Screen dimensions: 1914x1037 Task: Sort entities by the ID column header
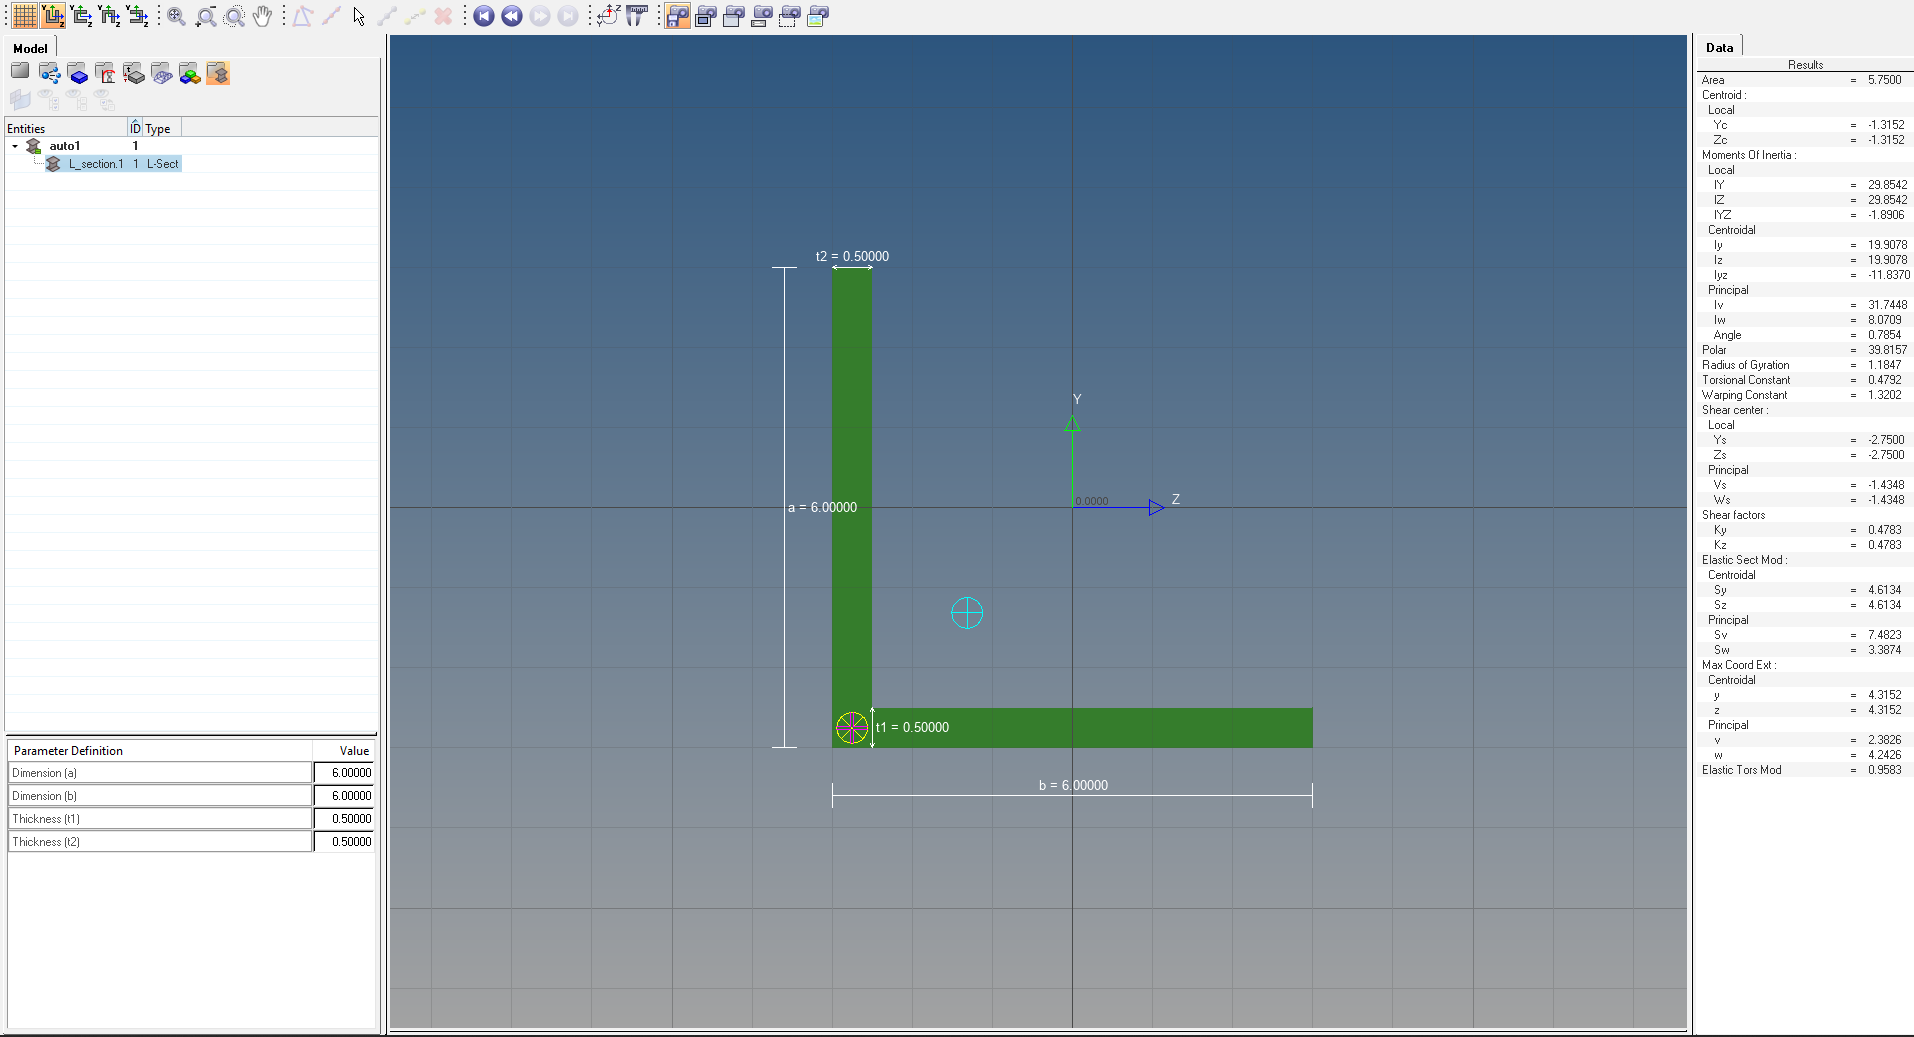coord(135,128)
